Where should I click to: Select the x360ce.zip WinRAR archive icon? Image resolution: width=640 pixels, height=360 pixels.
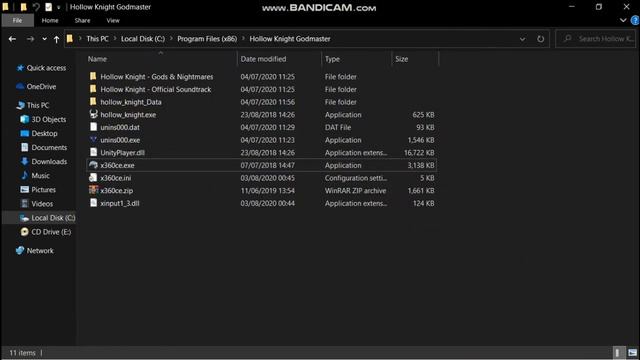coord(93,190)
